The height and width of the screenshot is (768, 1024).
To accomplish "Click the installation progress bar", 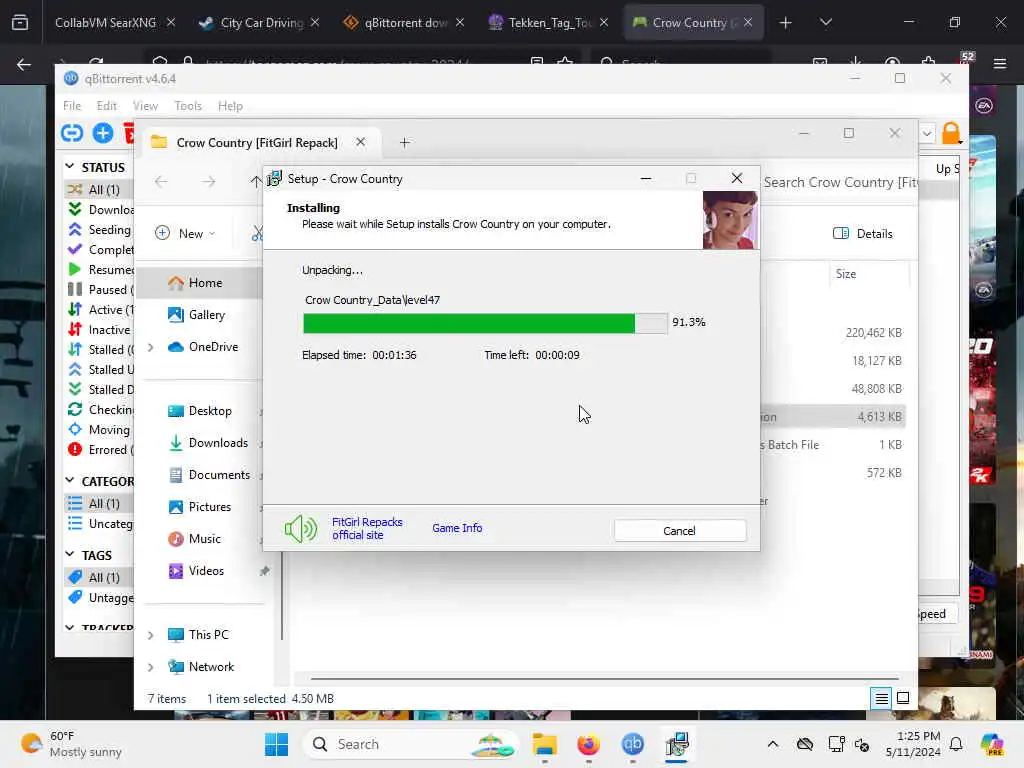I will coord(485,323).
